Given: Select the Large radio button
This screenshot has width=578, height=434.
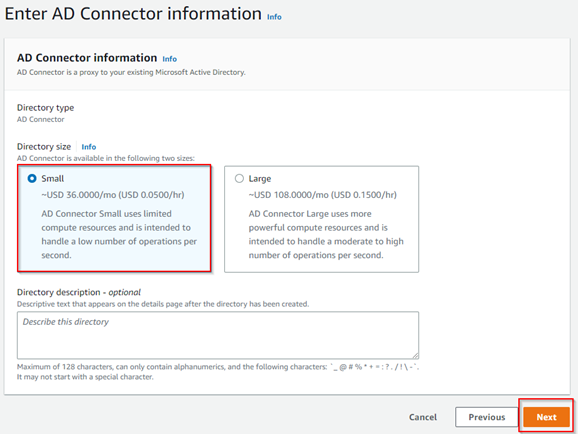Looking at the screenshot, I should (x=239, y=178).
